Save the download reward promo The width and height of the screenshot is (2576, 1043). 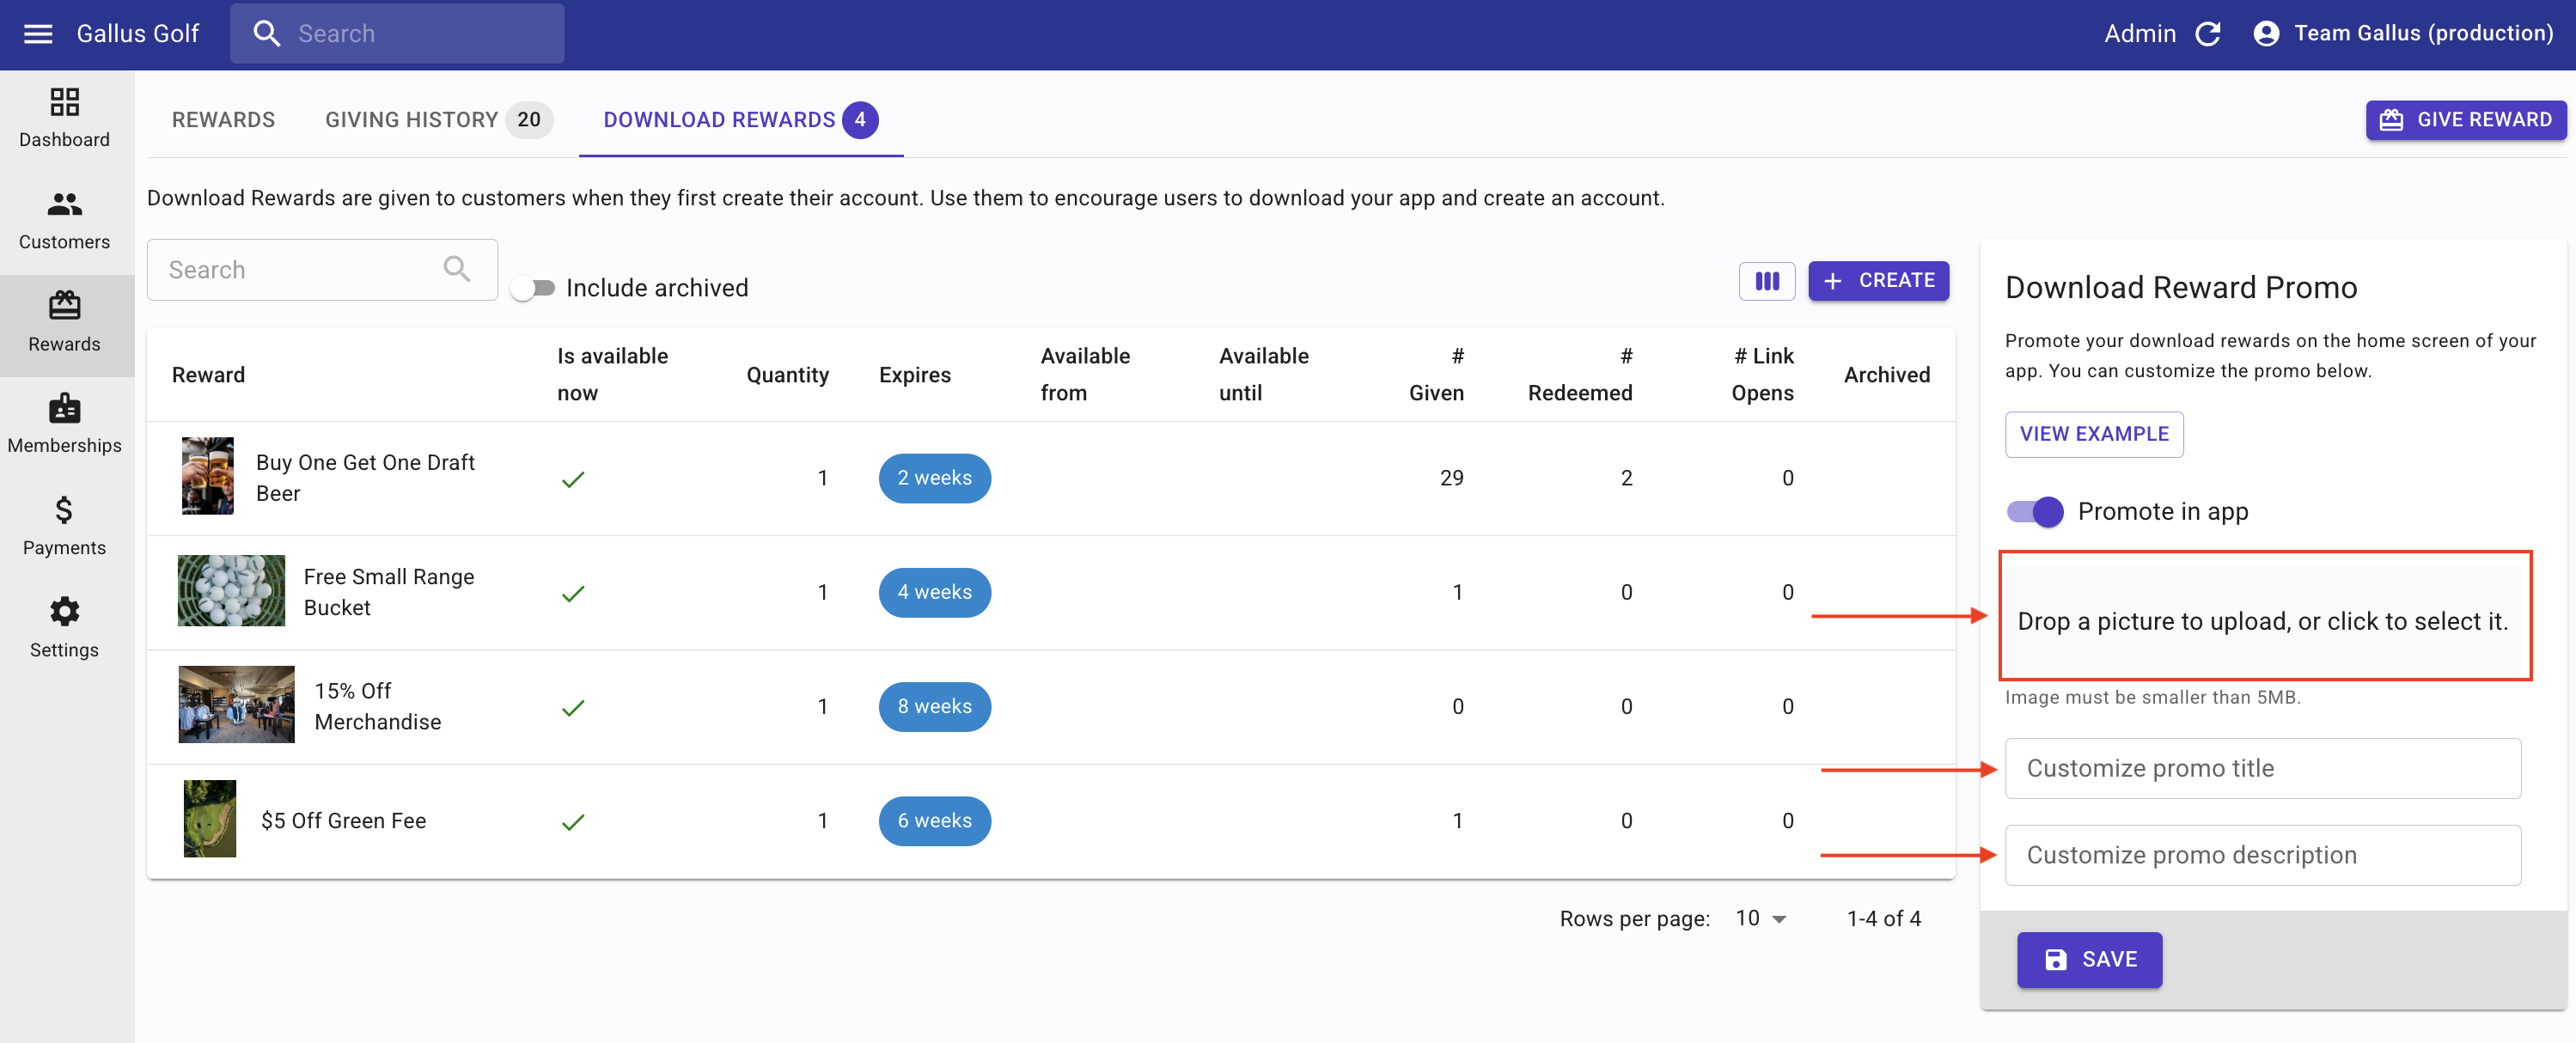tap(2088, 960)
